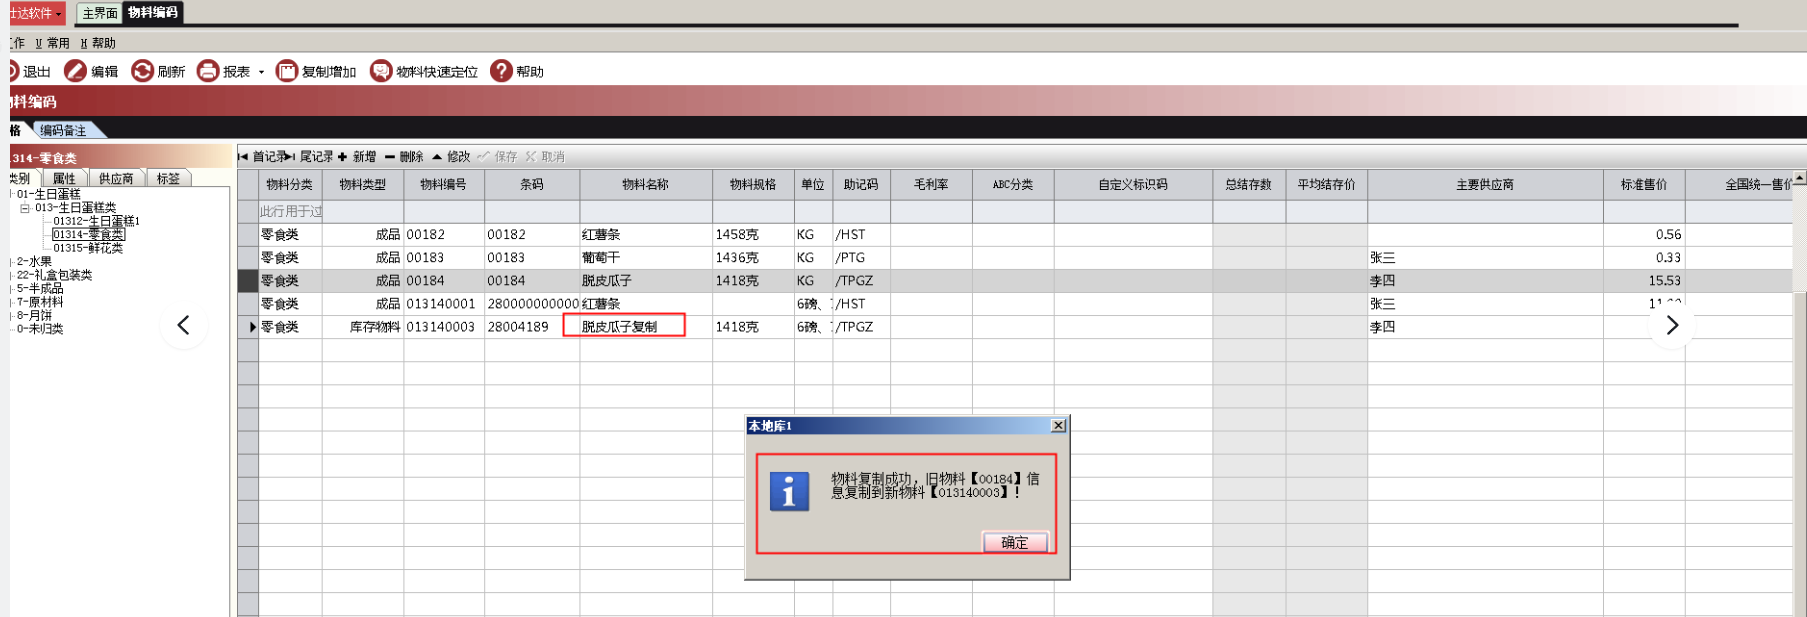The image size is (1807, 617).
Task: Click the 条码 column header
Action: pos(532,185)
